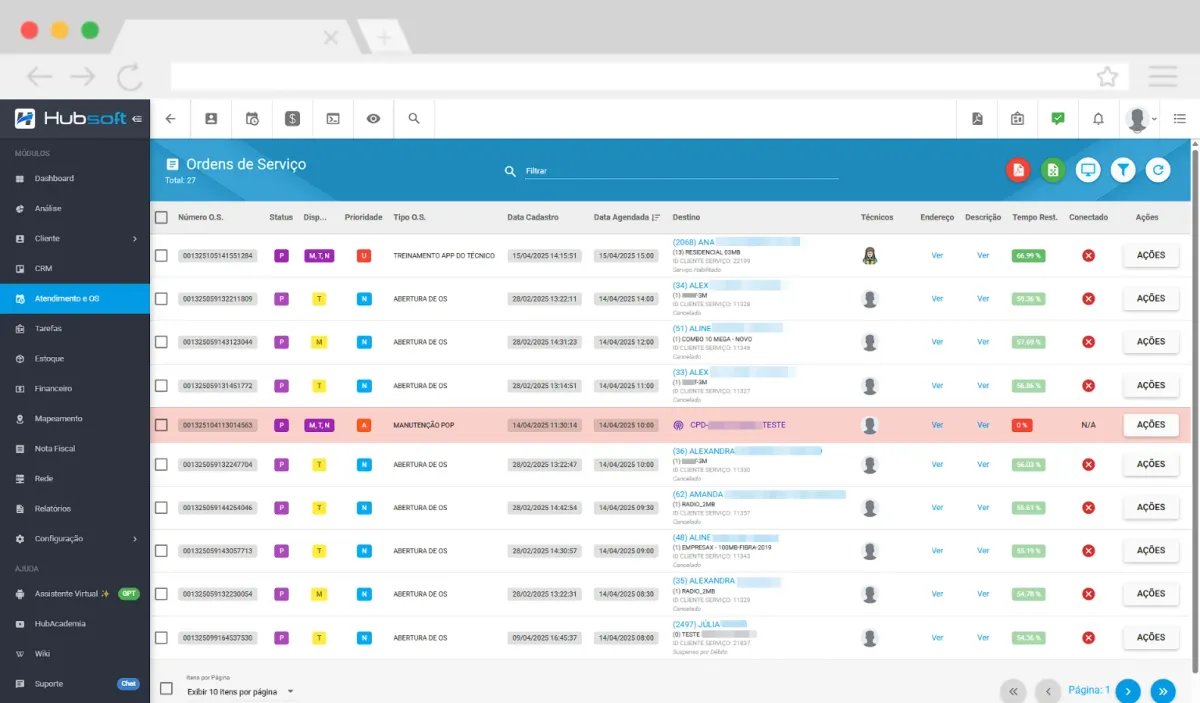1200x703 pixels.
Task: Check the row for O.S. 001325059144264046
Action: (x=161, y=507)
